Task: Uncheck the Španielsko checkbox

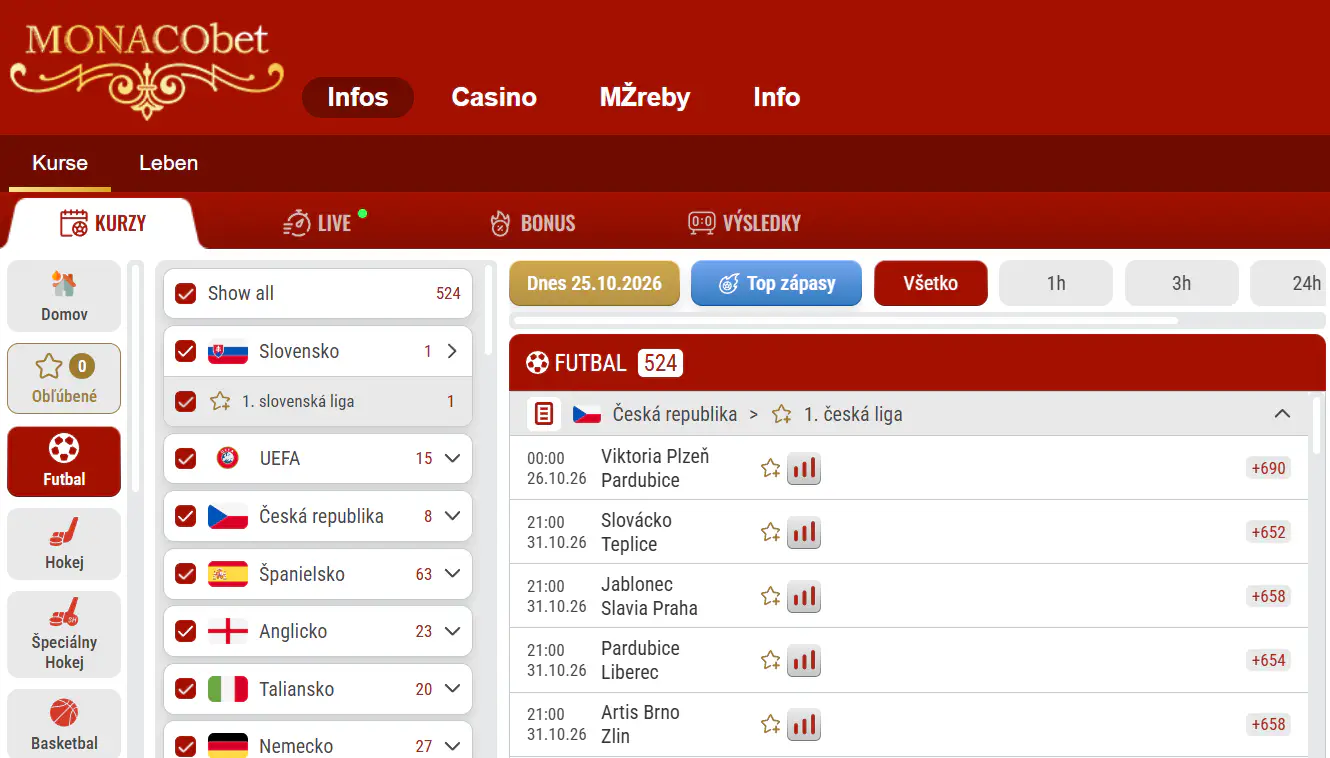Action: point(185,574)
